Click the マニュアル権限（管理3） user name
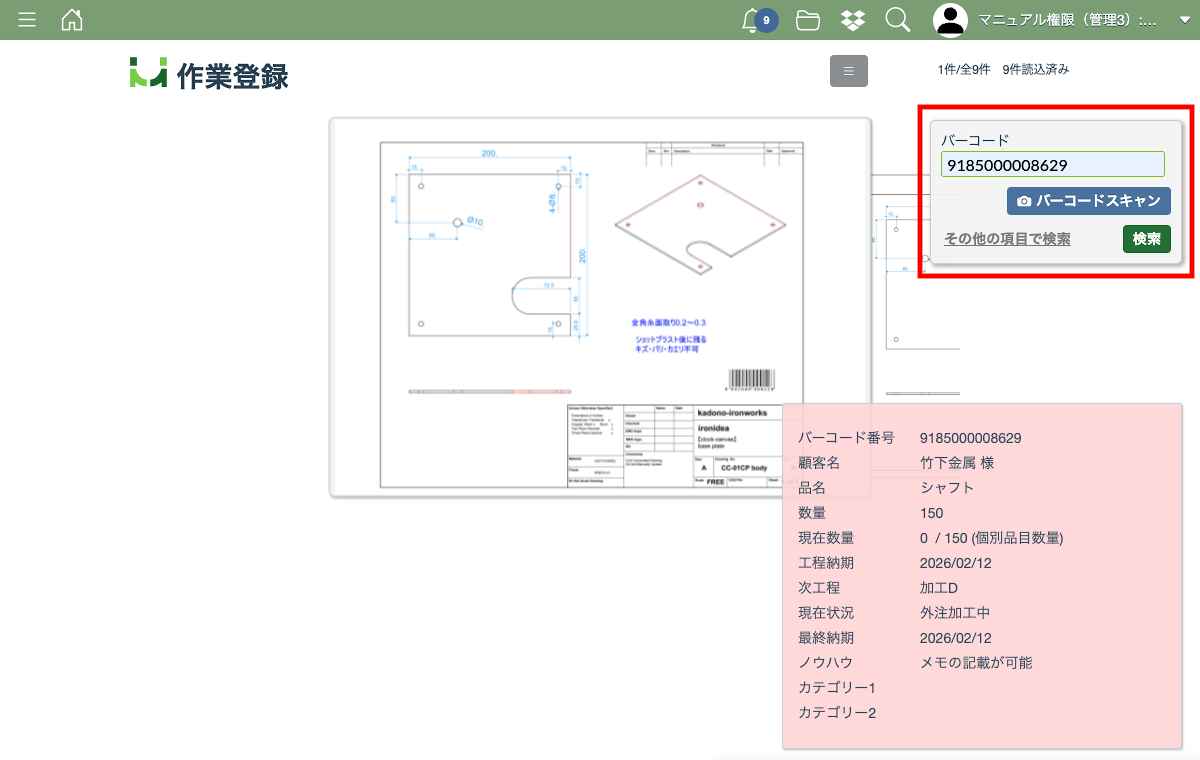 tap(1066, 20)
